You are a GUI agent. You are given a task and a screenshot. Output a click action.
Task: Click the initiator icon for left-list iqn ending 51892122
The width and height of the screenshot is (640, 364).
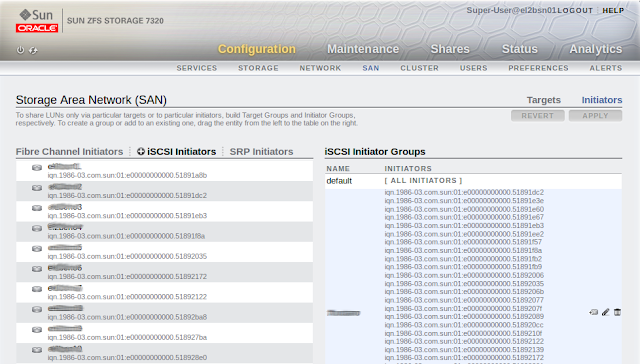tap(37, 289)
